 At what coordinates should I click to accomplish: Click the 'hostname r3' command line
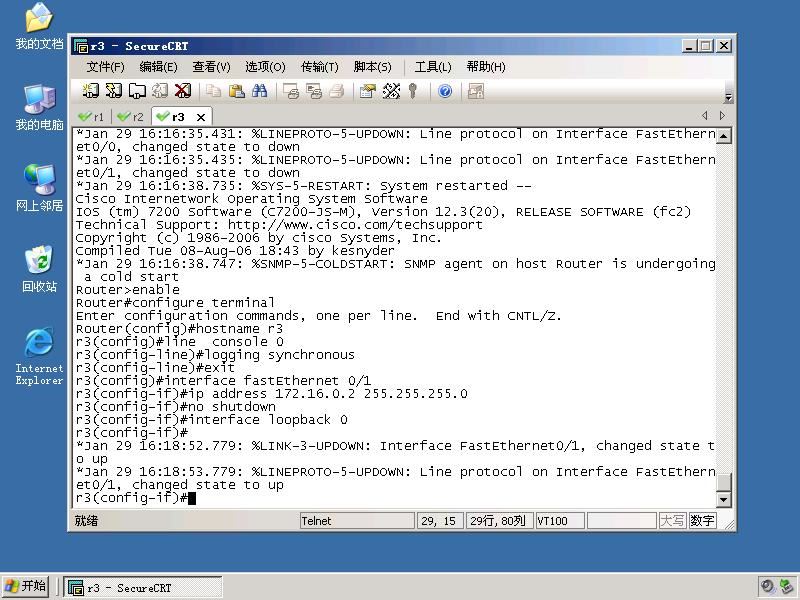point(179,329)
